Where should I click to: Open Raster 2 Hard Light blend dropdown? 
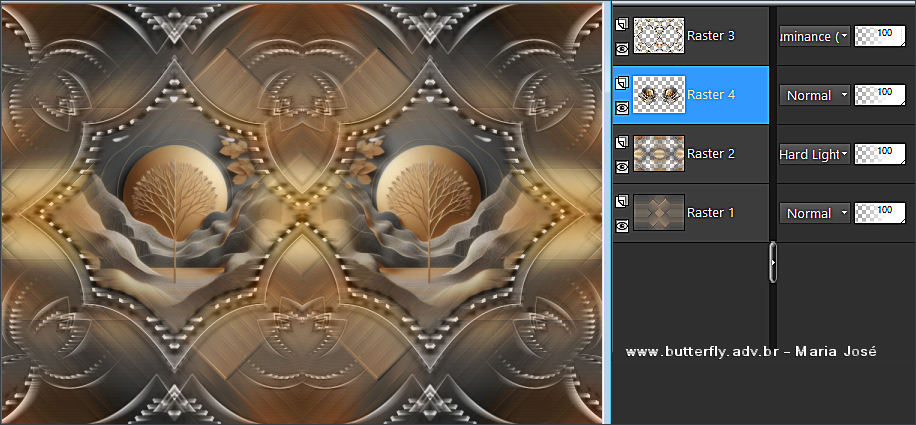pos(815,154)
